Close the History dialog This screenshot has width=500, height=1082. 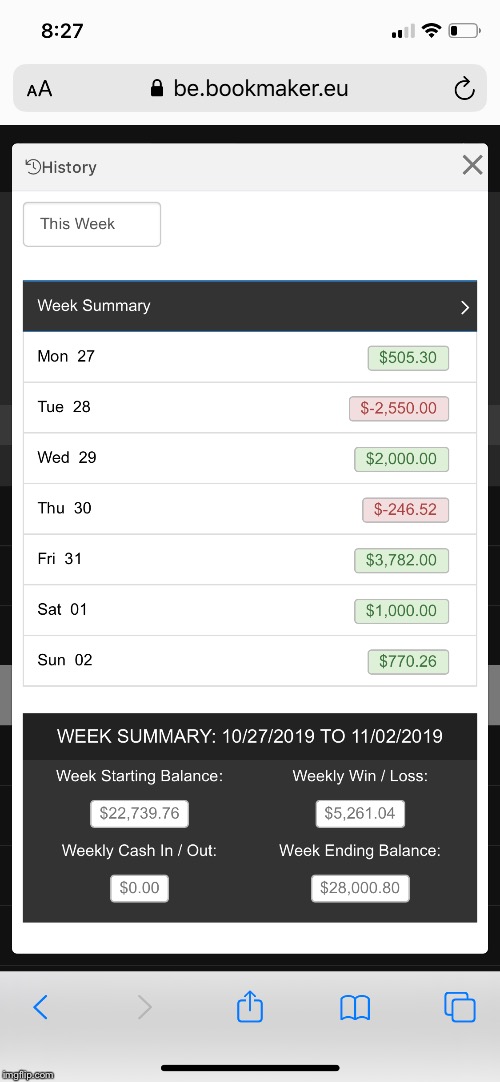click(x=472, y=165)
